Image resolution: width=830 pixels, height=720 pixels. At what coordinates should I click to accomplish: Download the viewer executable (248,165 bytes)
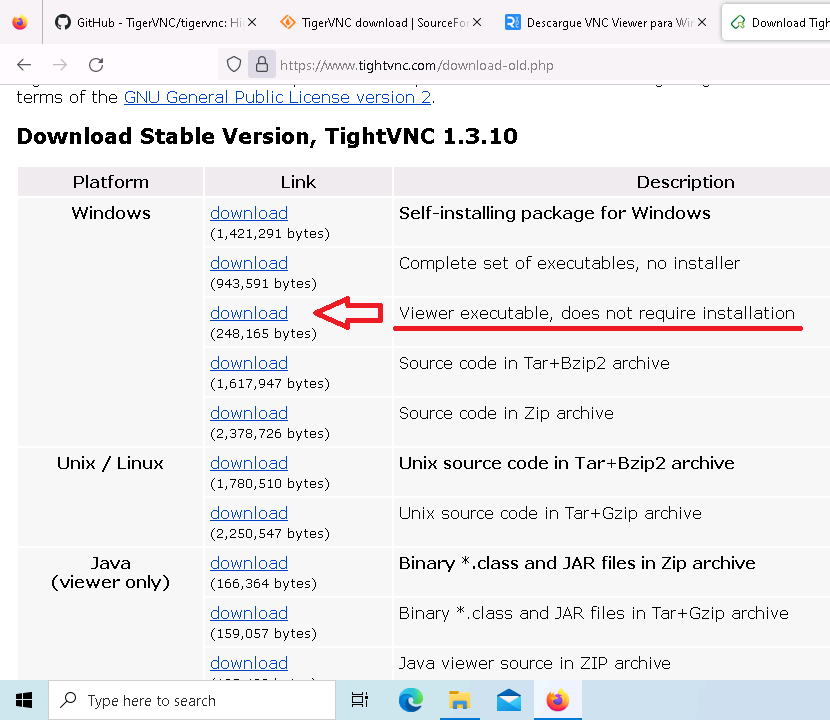point(249,313)
